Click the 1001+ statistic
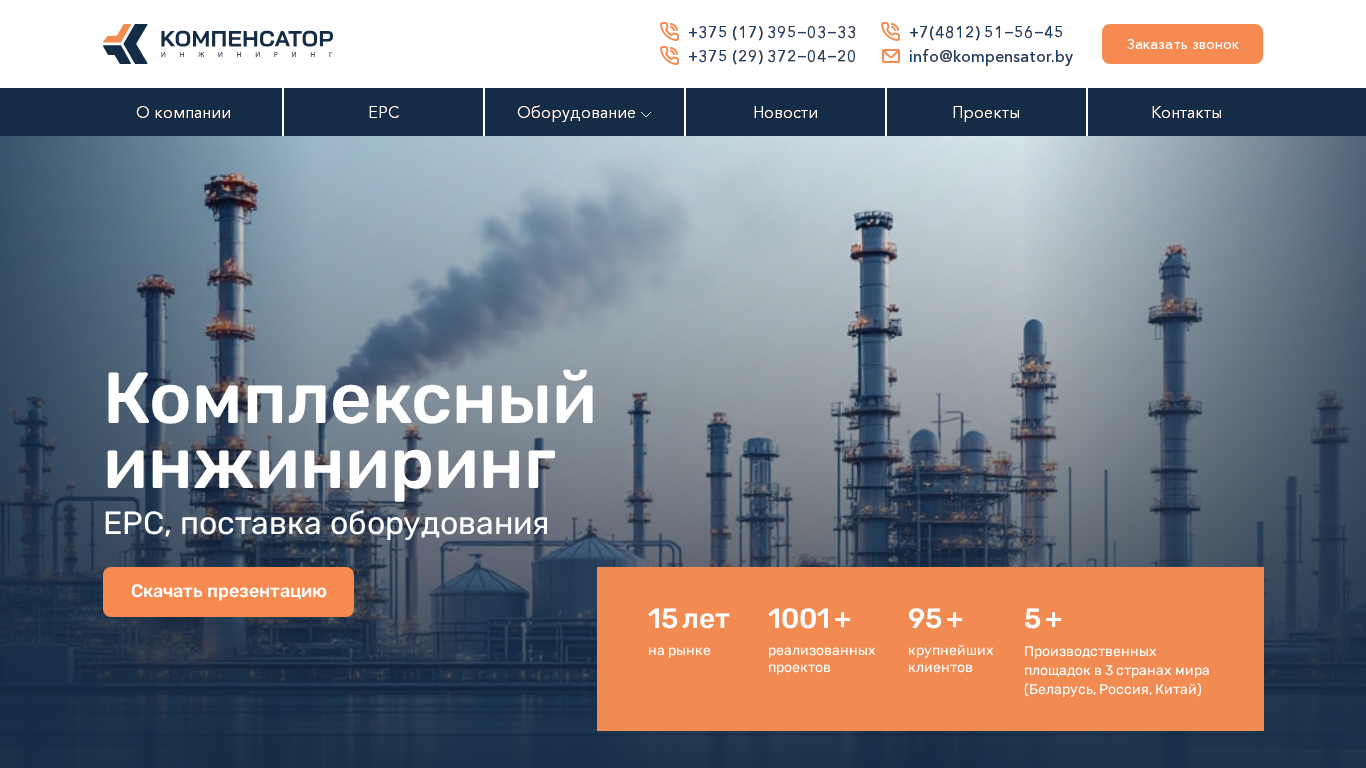Screen dimensions: 1366x768 [810, 619]
